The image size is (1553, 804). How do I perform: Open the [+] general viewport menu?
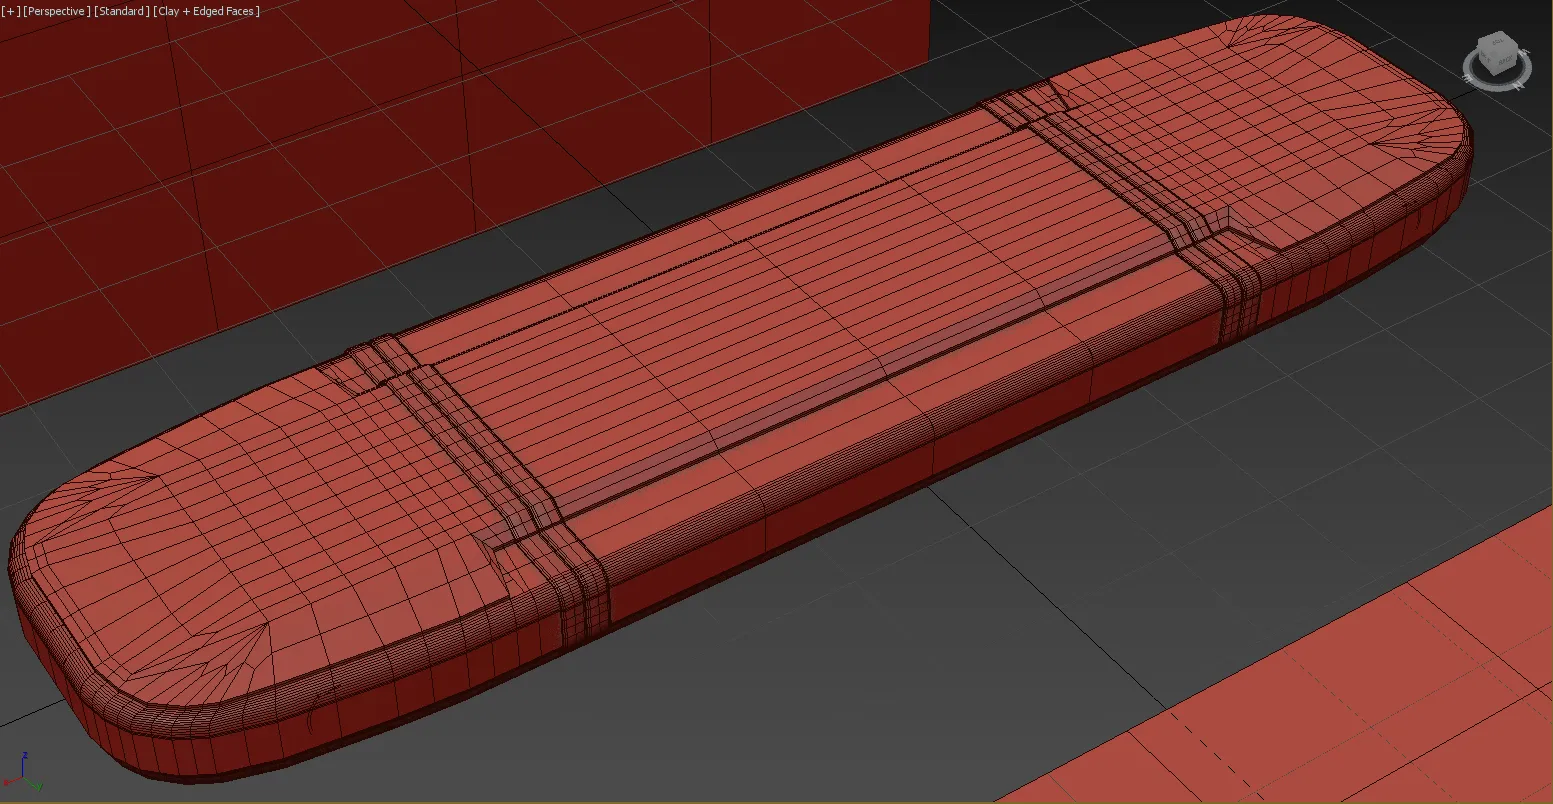pyautogui.click(x=10, y=11)
